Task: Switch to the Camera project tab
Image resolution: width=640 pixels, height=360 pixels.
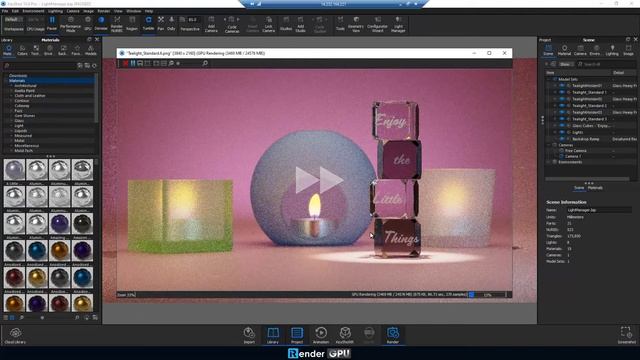Action: click(x=580, y=50)
